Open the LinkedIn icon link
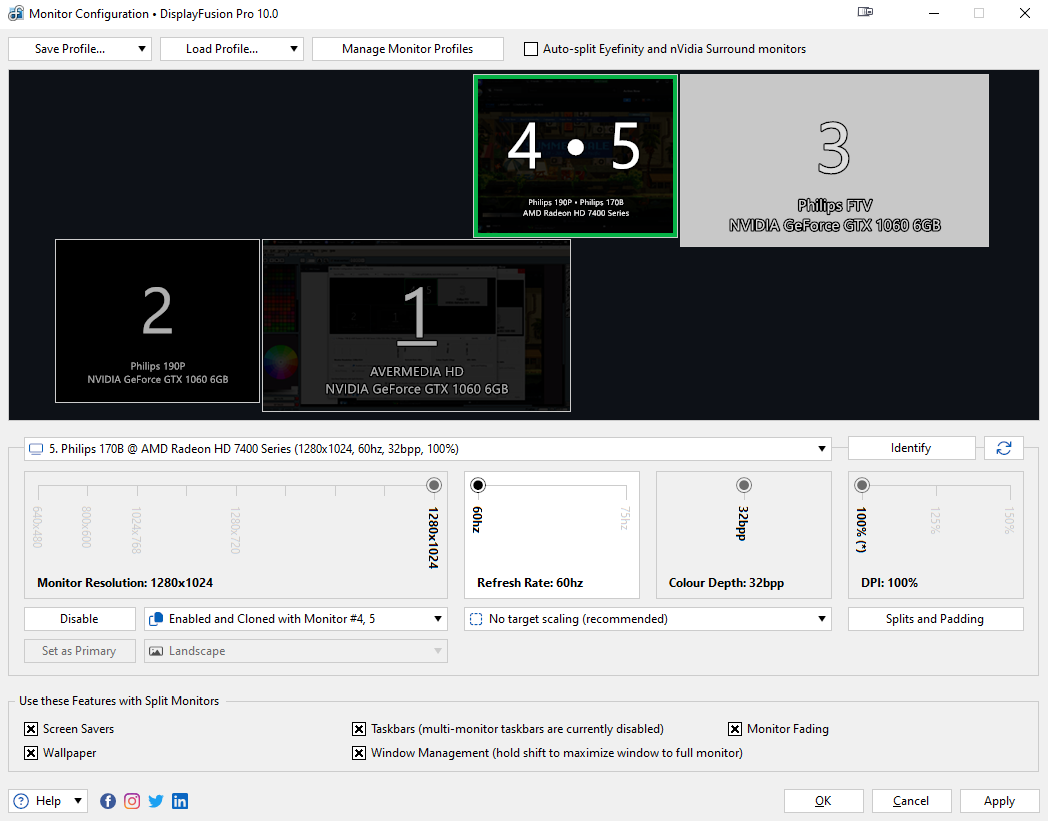 [180, 801]
